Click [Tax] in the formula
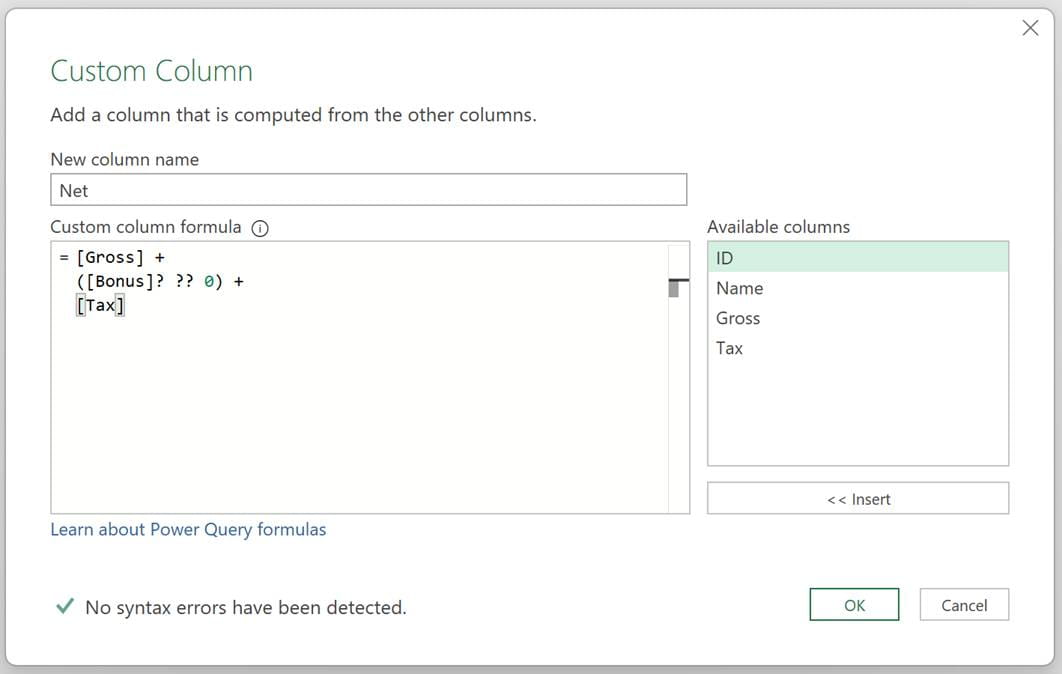1062x674 pixels. (x=100, y=306)
